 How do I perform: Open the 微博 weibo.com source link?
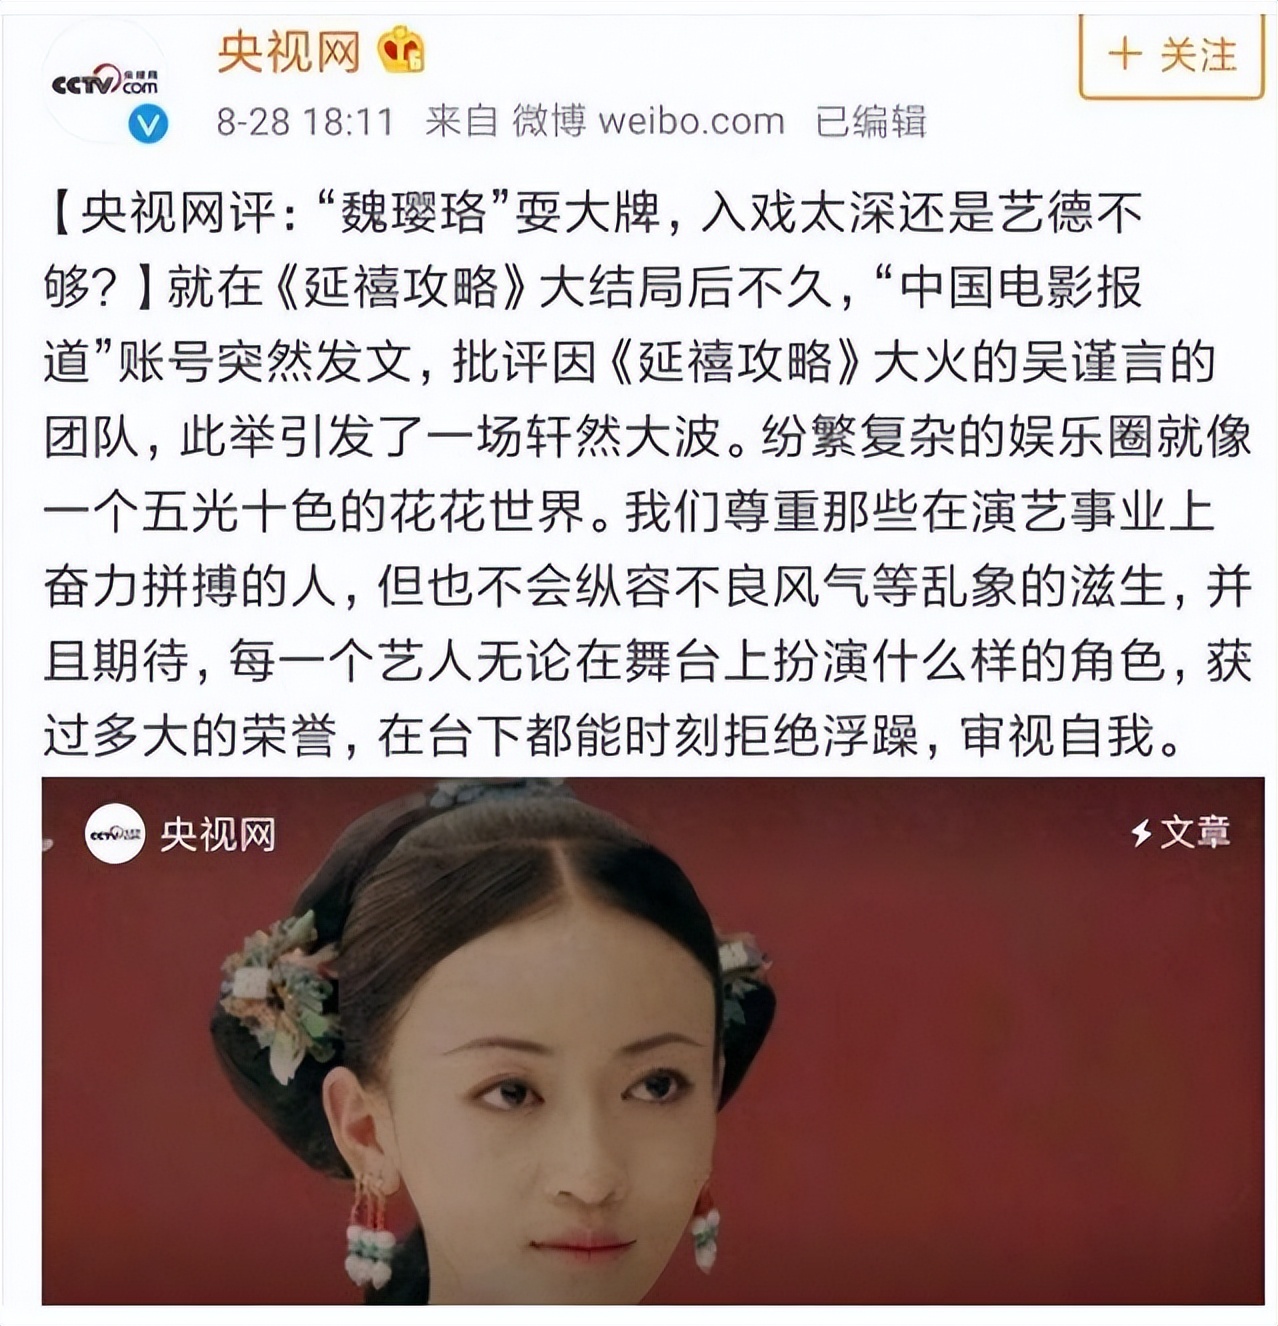(x=648, y=121)
